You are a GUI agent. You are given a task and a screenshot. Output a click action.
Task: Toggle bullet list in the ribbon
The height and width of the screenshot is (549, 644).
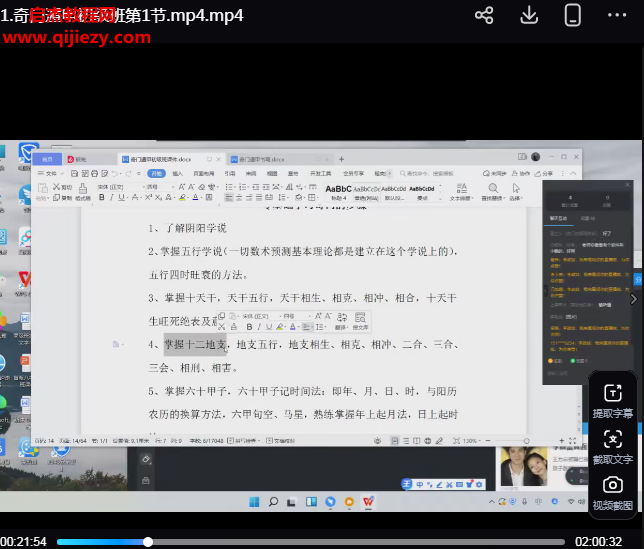click(229, 187)
